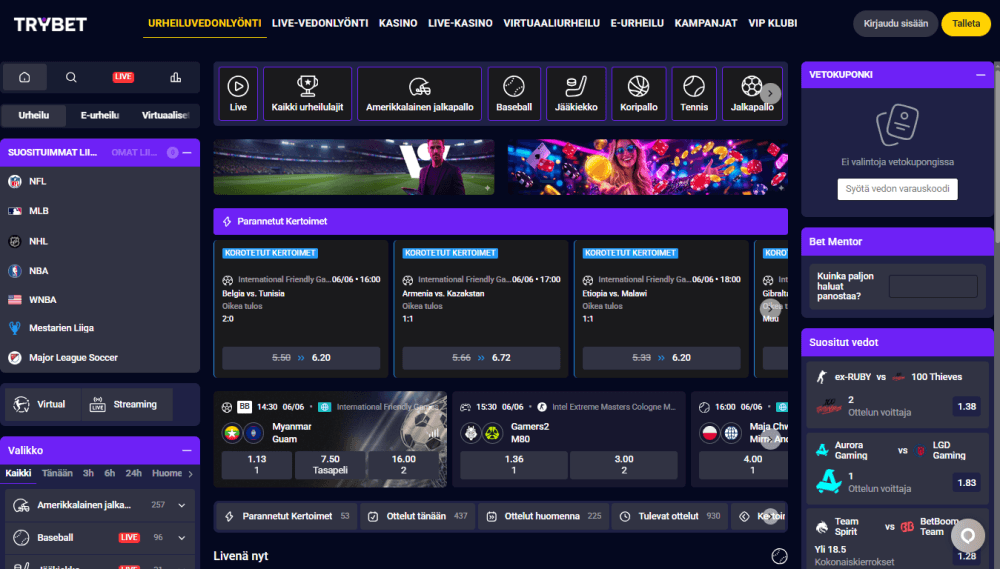
Task: Add ex-RUBY vs 100 Thieves 1.38 bet
Action: tap(967, 406)
